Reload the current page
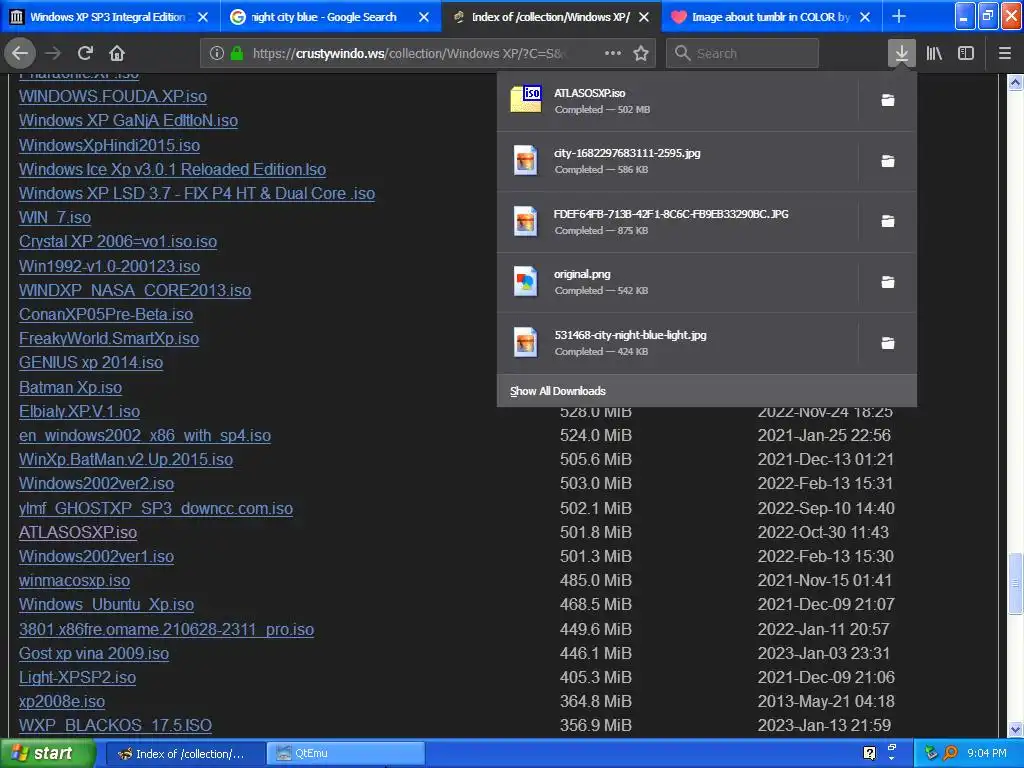The height and width of the screenshot is (768, 1024). click(85, 53)
